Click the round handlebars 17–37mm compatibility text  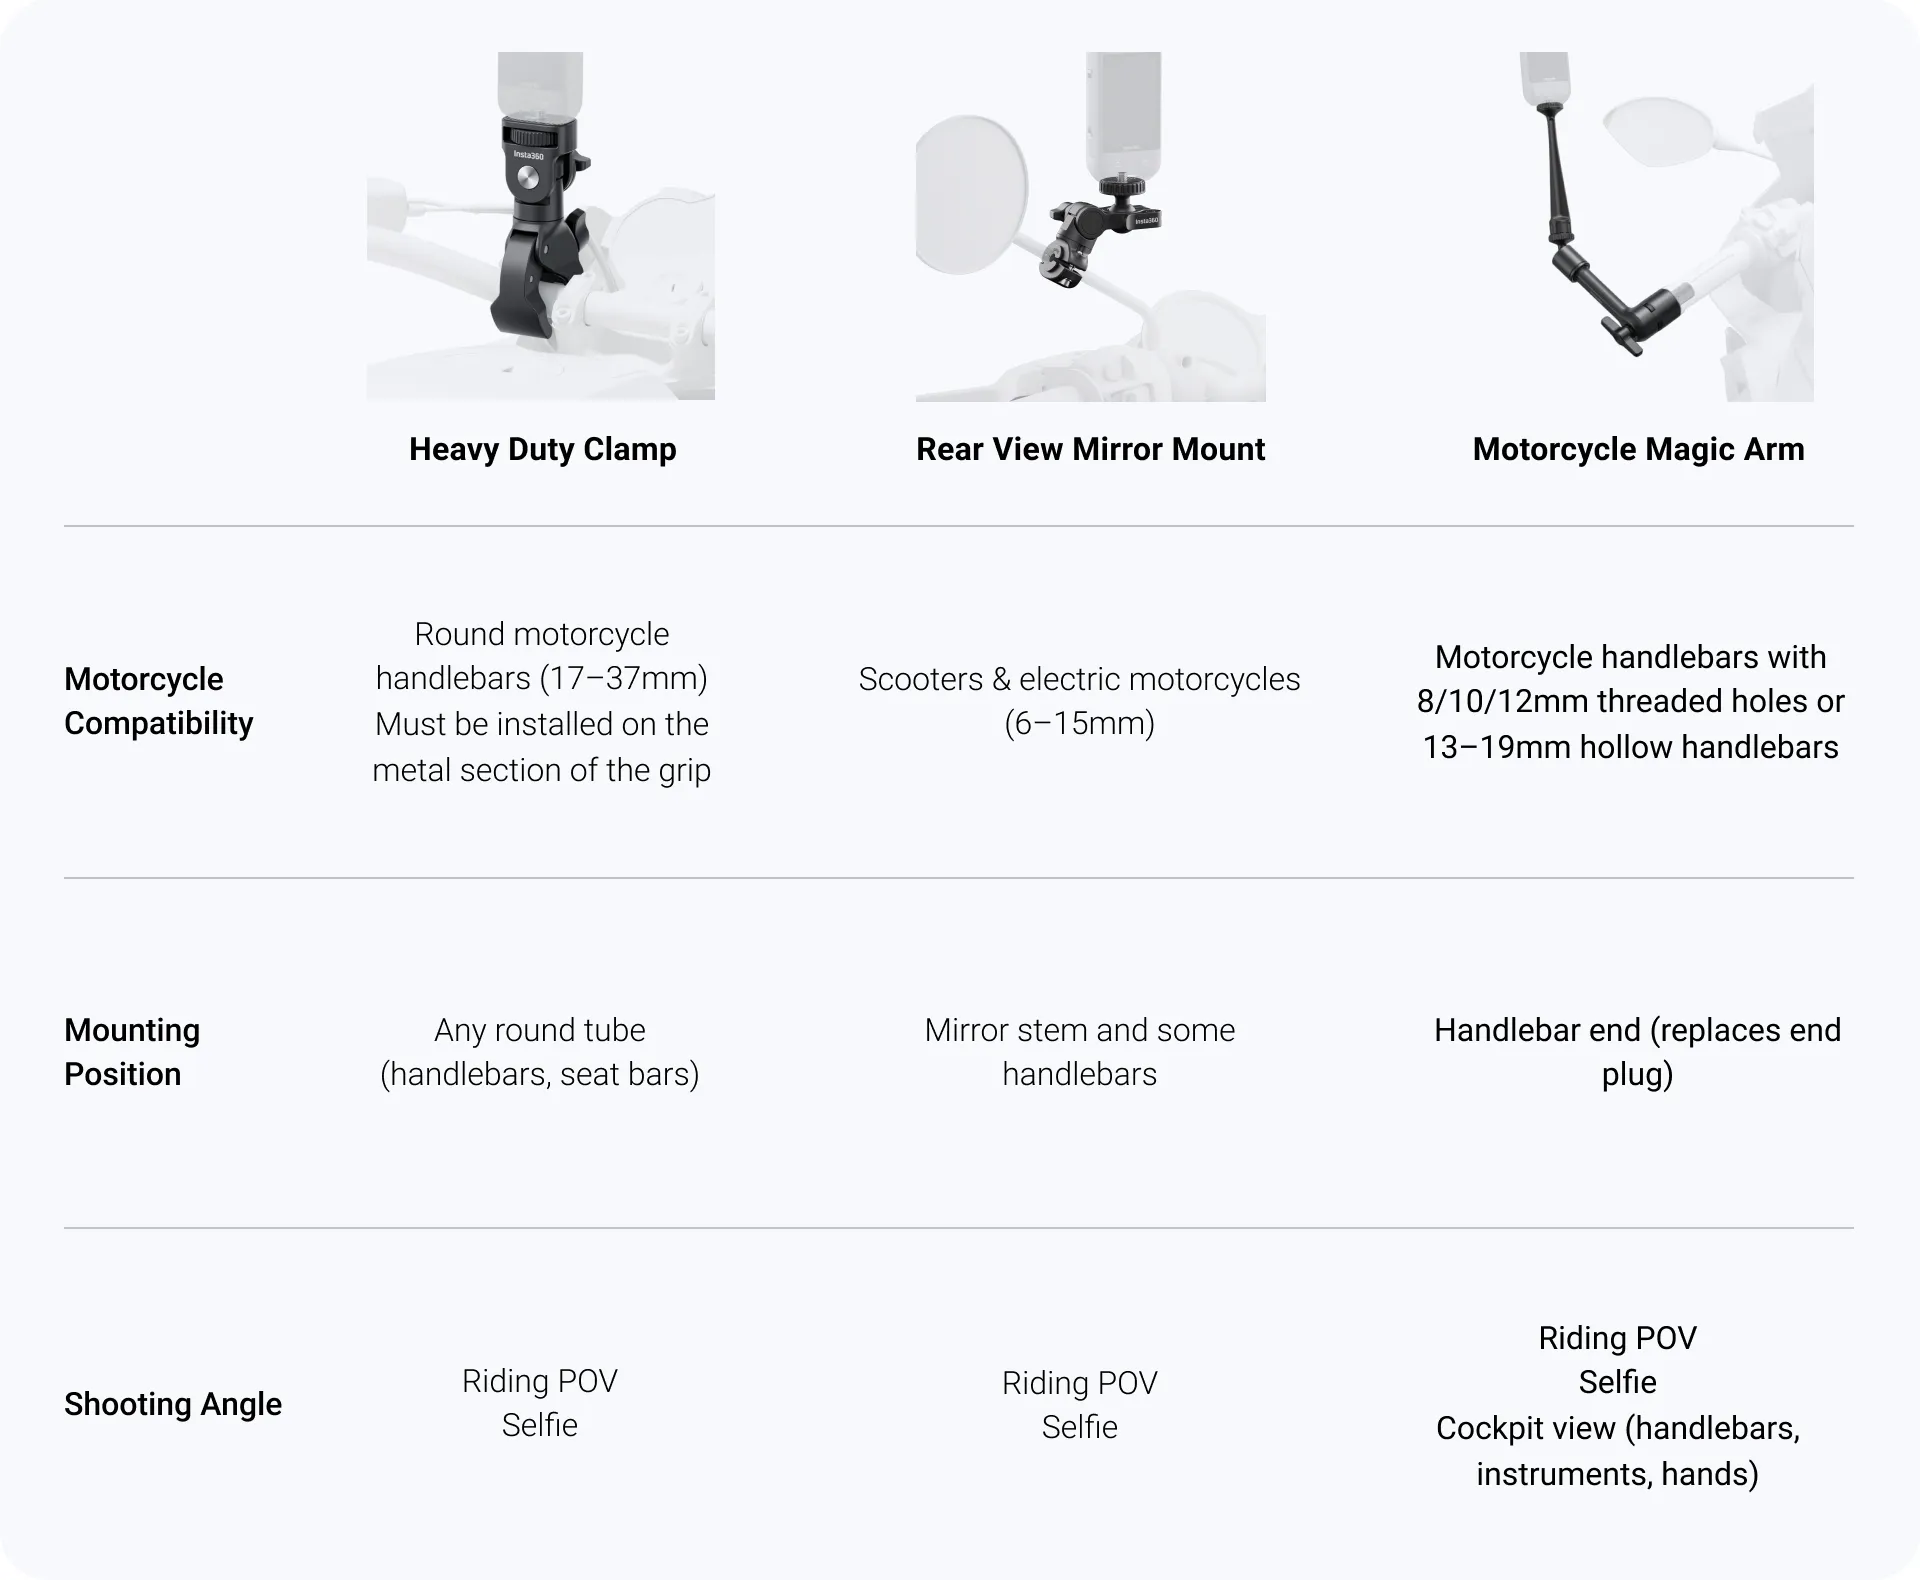pyautogui.click(x=541, y=701)
